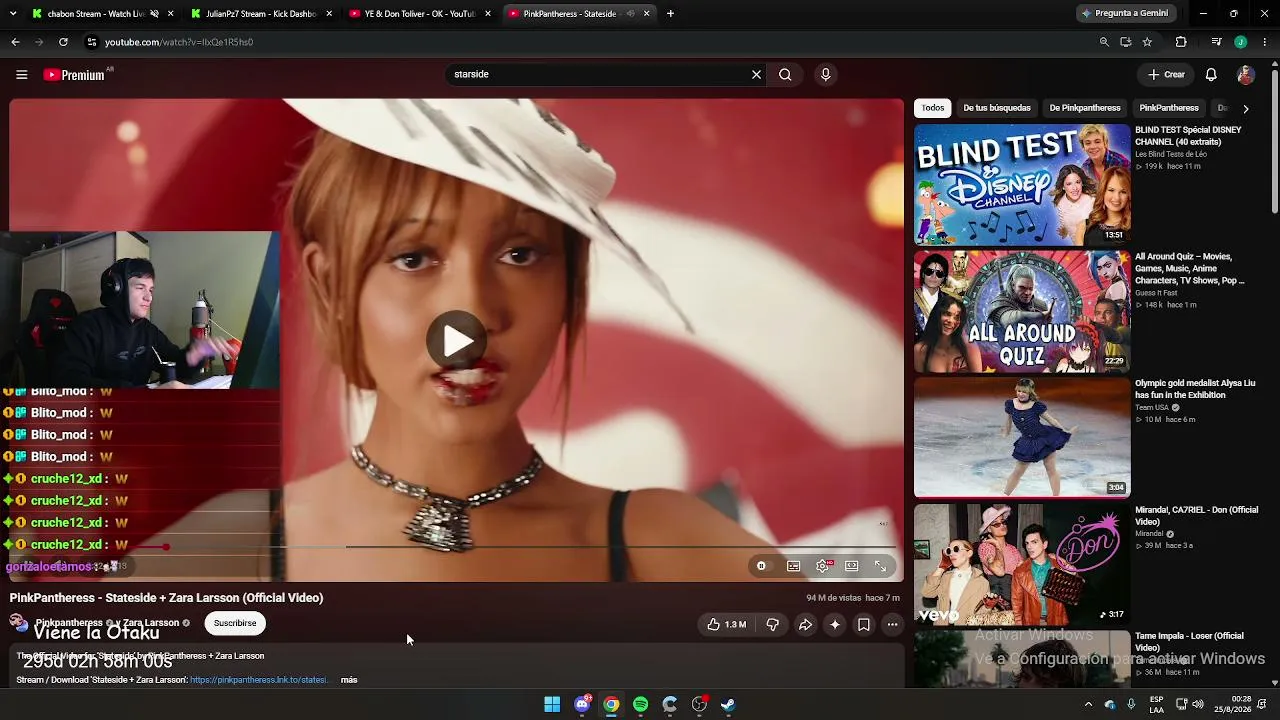Open a new browser tab
Image resolution: width=1280 pixels, height=720 pixels.
(670, 14)
